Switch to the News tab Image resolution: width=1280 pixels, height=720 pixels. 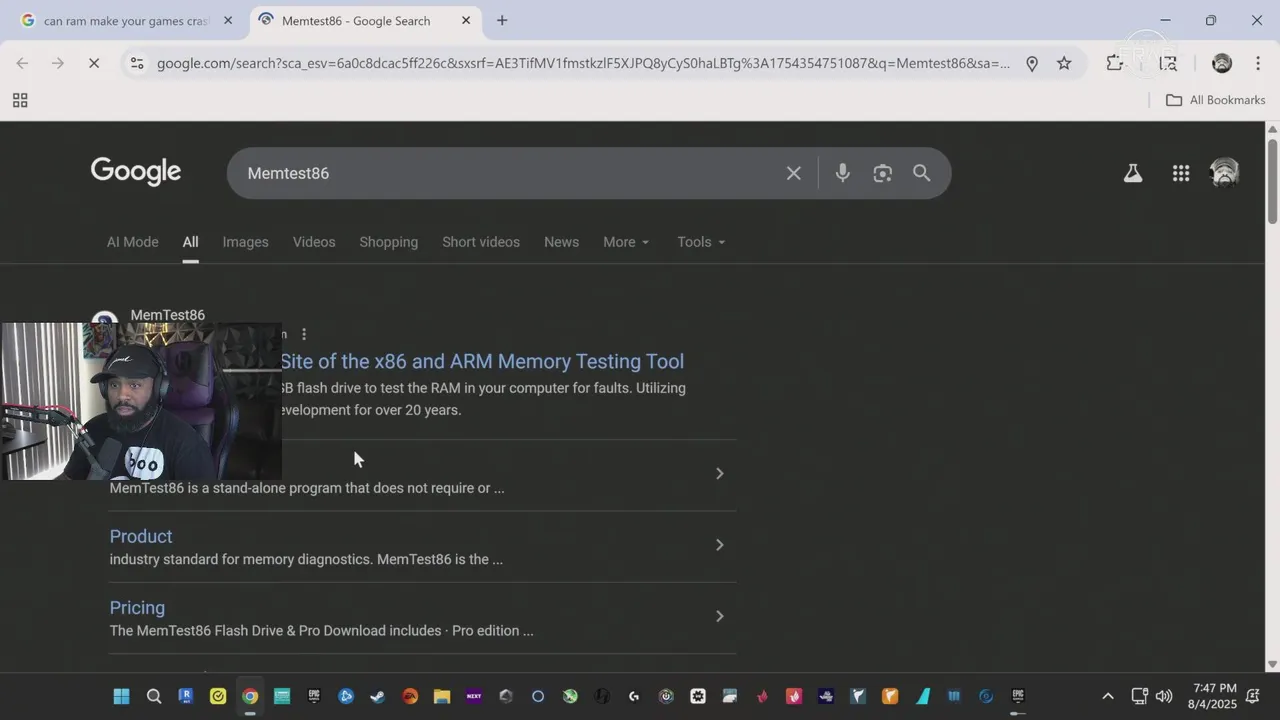click(x=561, y=242)
